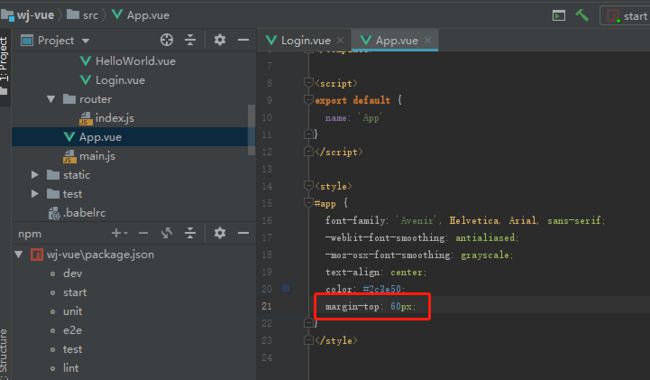Select wj-vue\package.json in npm panel

(92, 254)
